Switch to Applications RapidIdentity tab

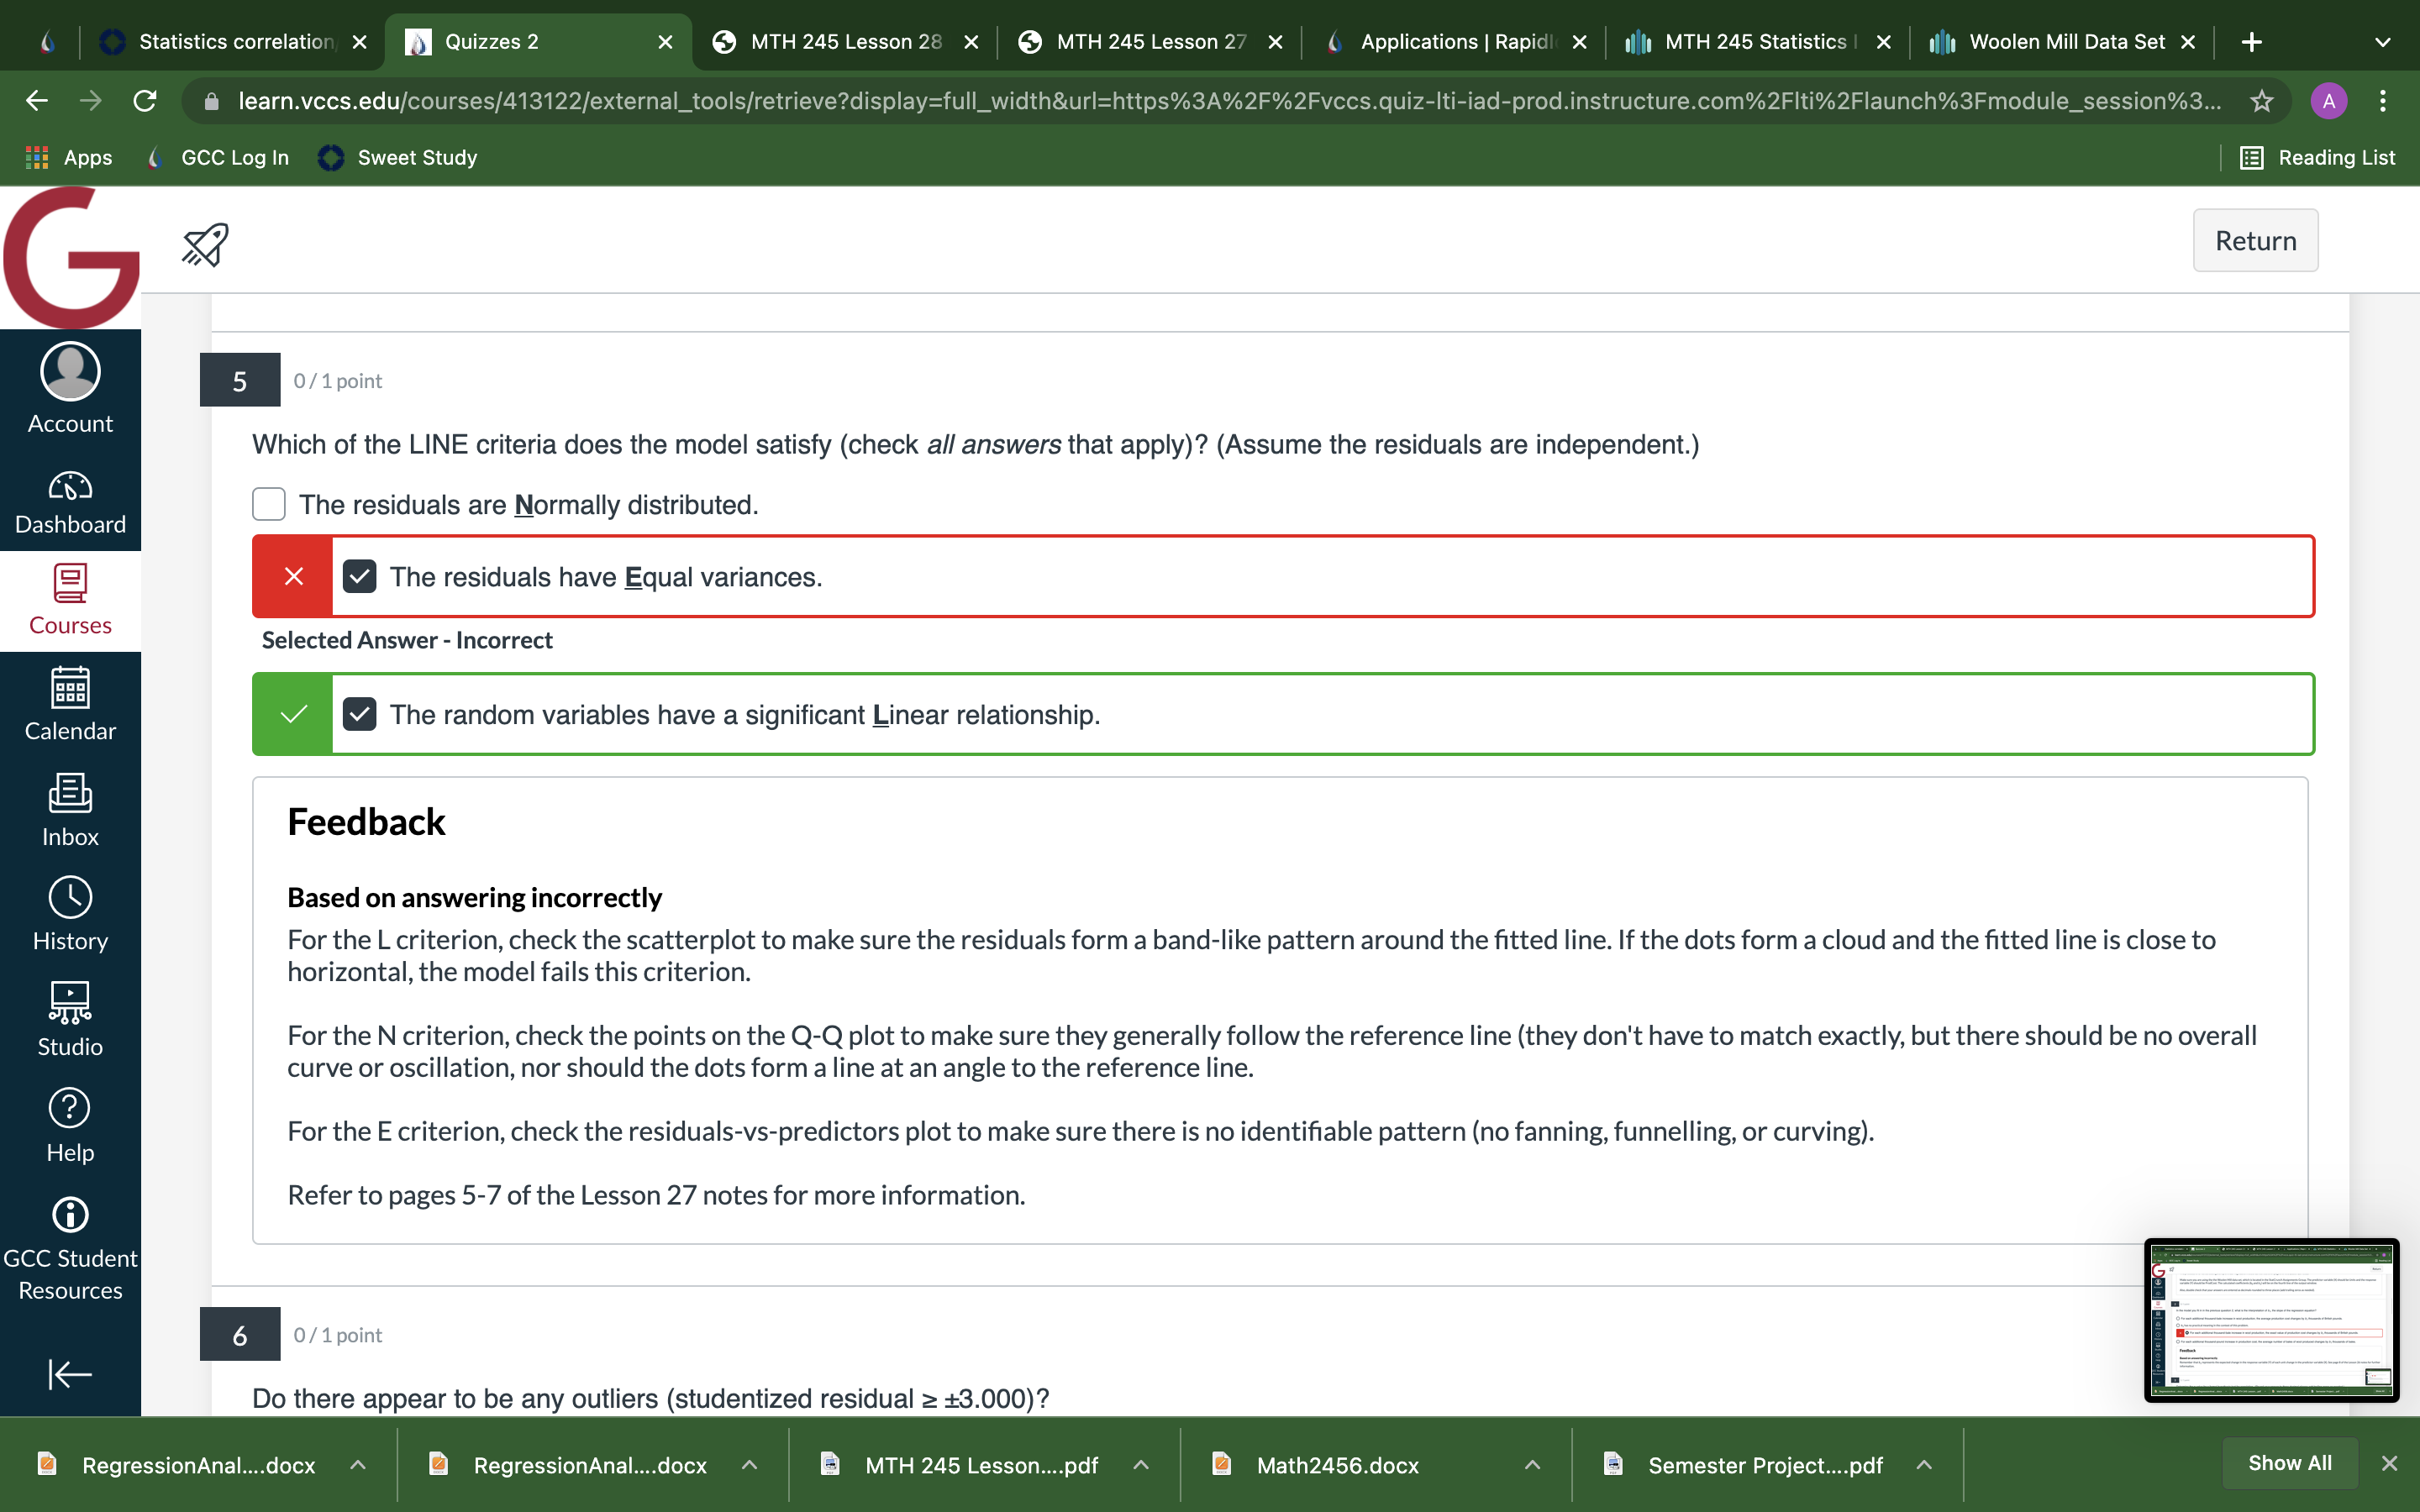(1454, 42)
